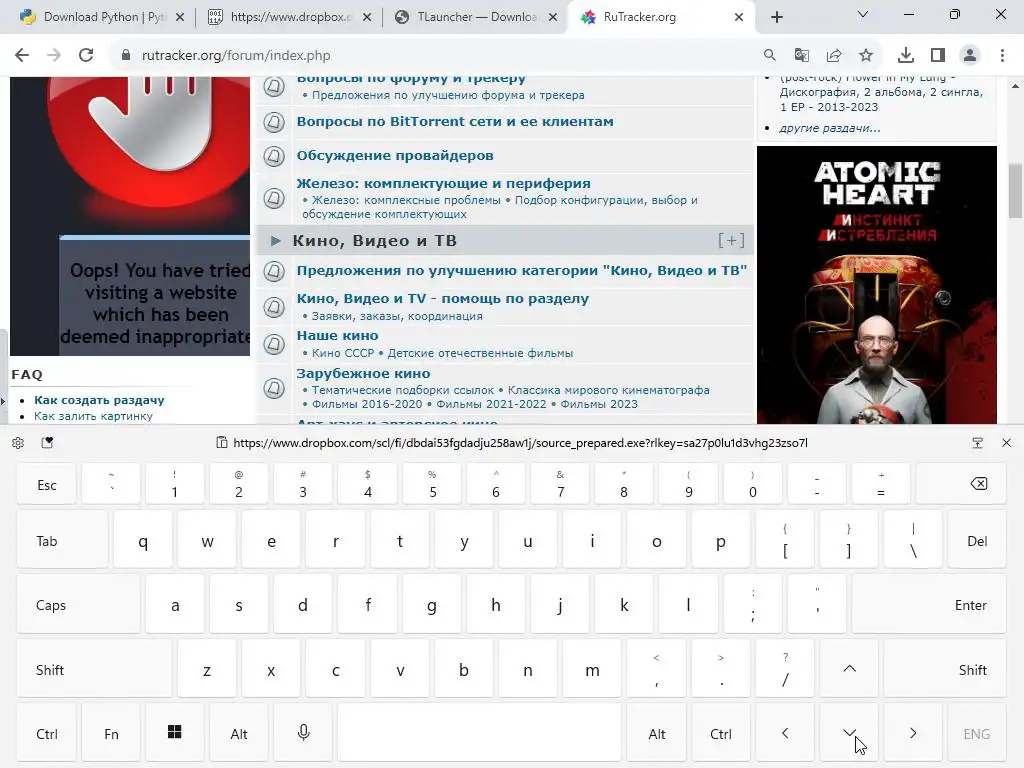Open the search icon in address bar
The height and width of the screenshot is (768, 1024).
pyautogui.click(x=770, y=56)
